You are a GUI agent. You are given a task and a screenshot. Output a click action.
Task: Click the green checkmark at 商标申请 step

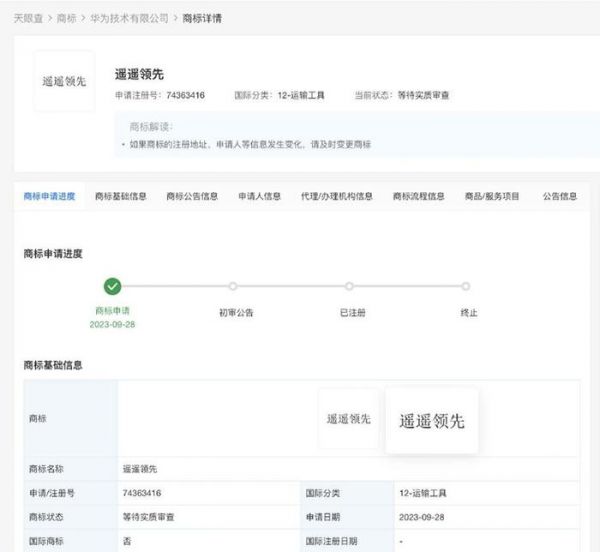point(113,286)
